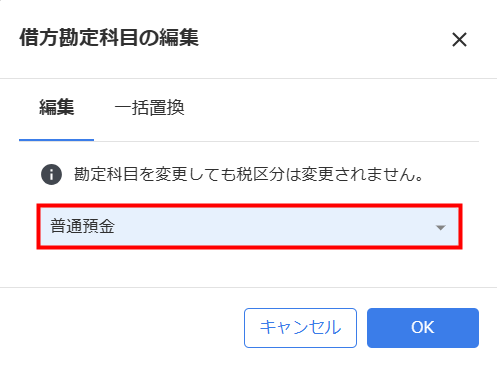Viewport: 497px width, 365px height.
Task: Click the white outlined キャンセル button
Action: point(300,328)
